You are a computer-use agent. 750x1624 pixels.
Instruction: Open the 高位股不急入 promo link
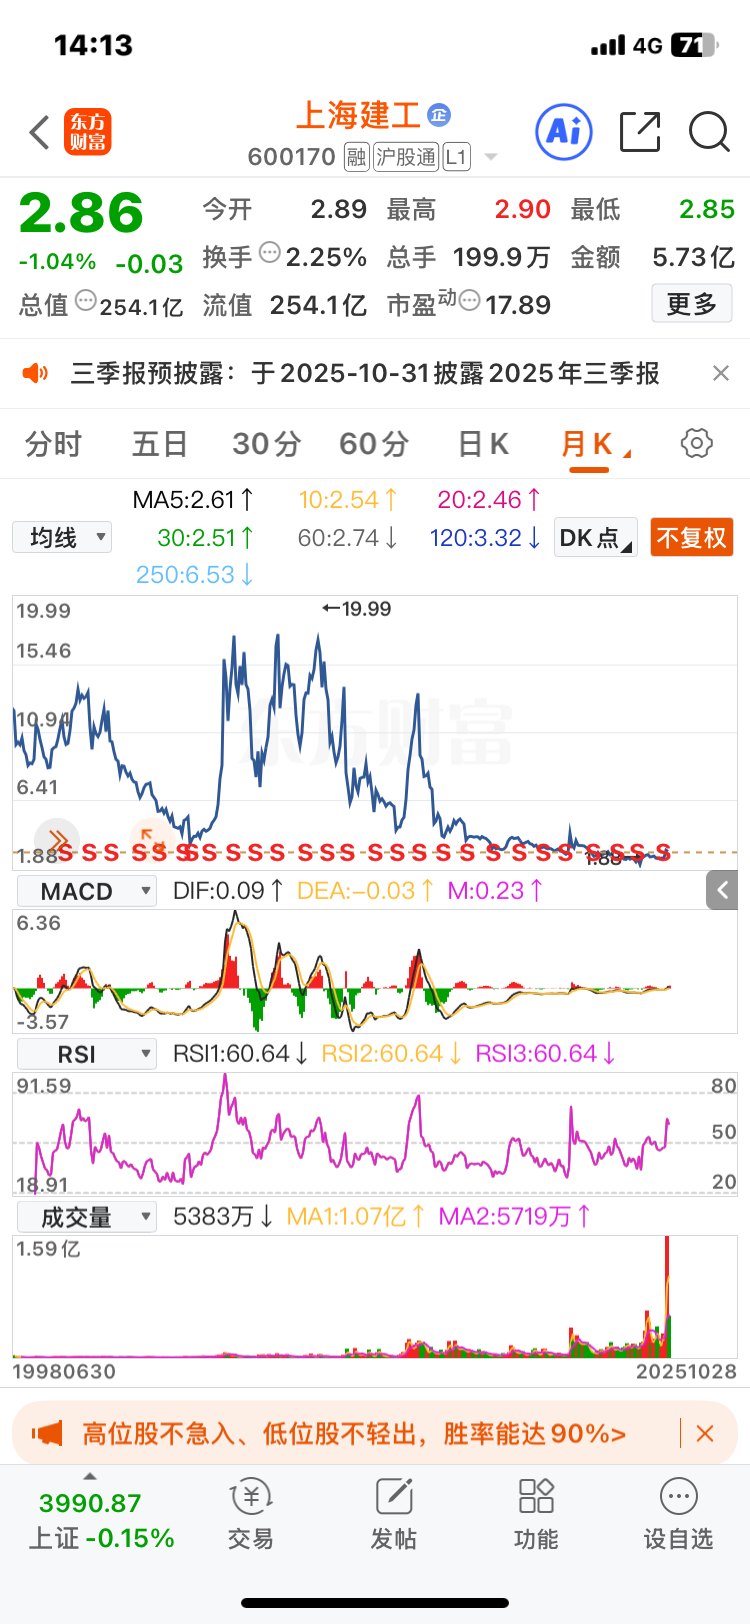click(354, 1434)
